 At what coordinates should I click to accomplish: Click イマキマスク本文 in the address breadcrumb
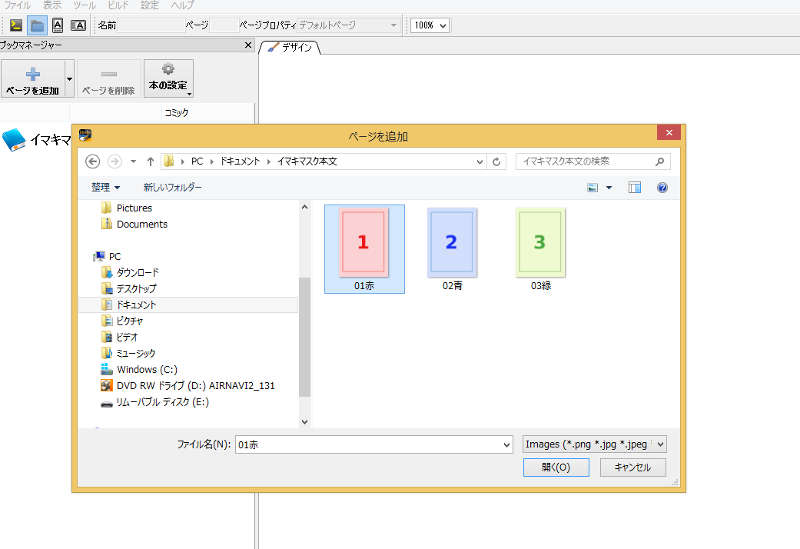pos(307,161)
